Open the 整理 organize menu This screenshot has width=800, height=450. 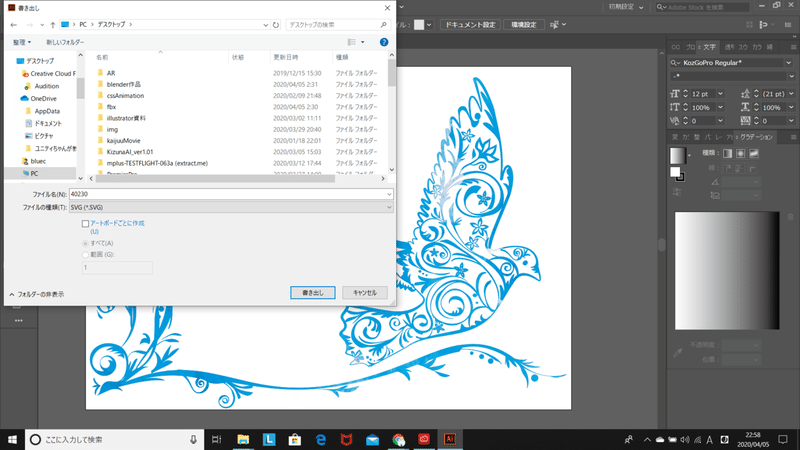(x=22, y=42)
